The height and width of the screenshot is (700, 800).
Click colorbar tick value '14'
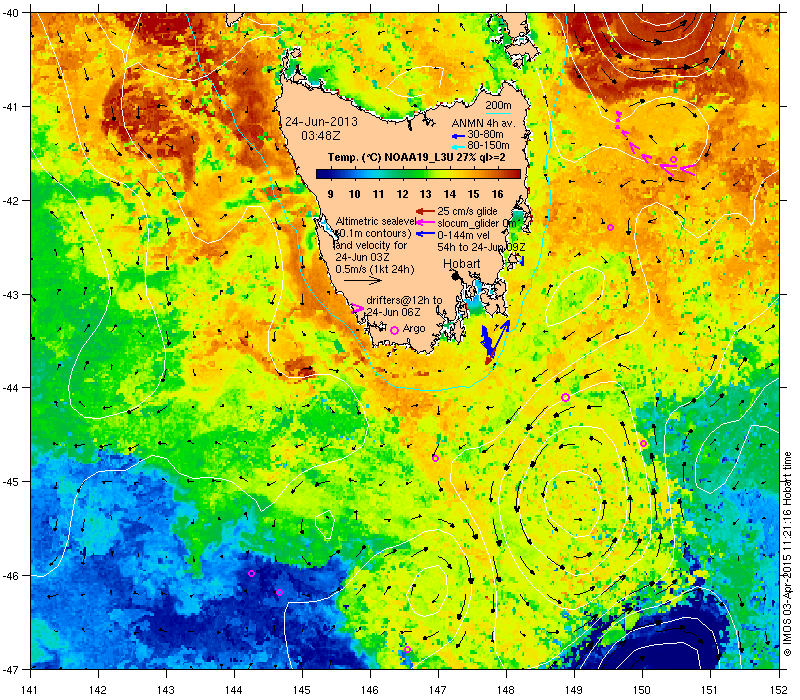[x=449, y=194]
